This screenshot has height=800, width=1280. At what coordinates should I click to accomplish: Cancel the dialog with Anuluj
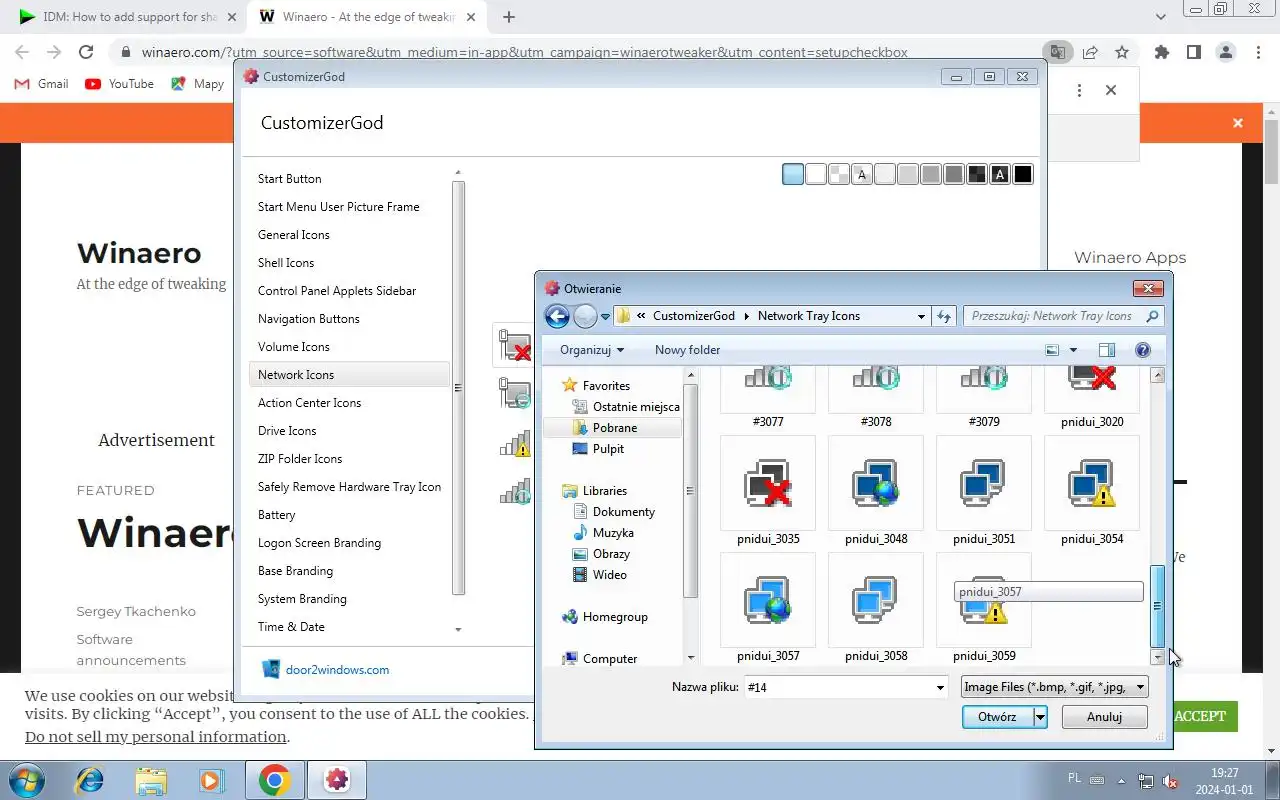click(x=1104, y=717)
